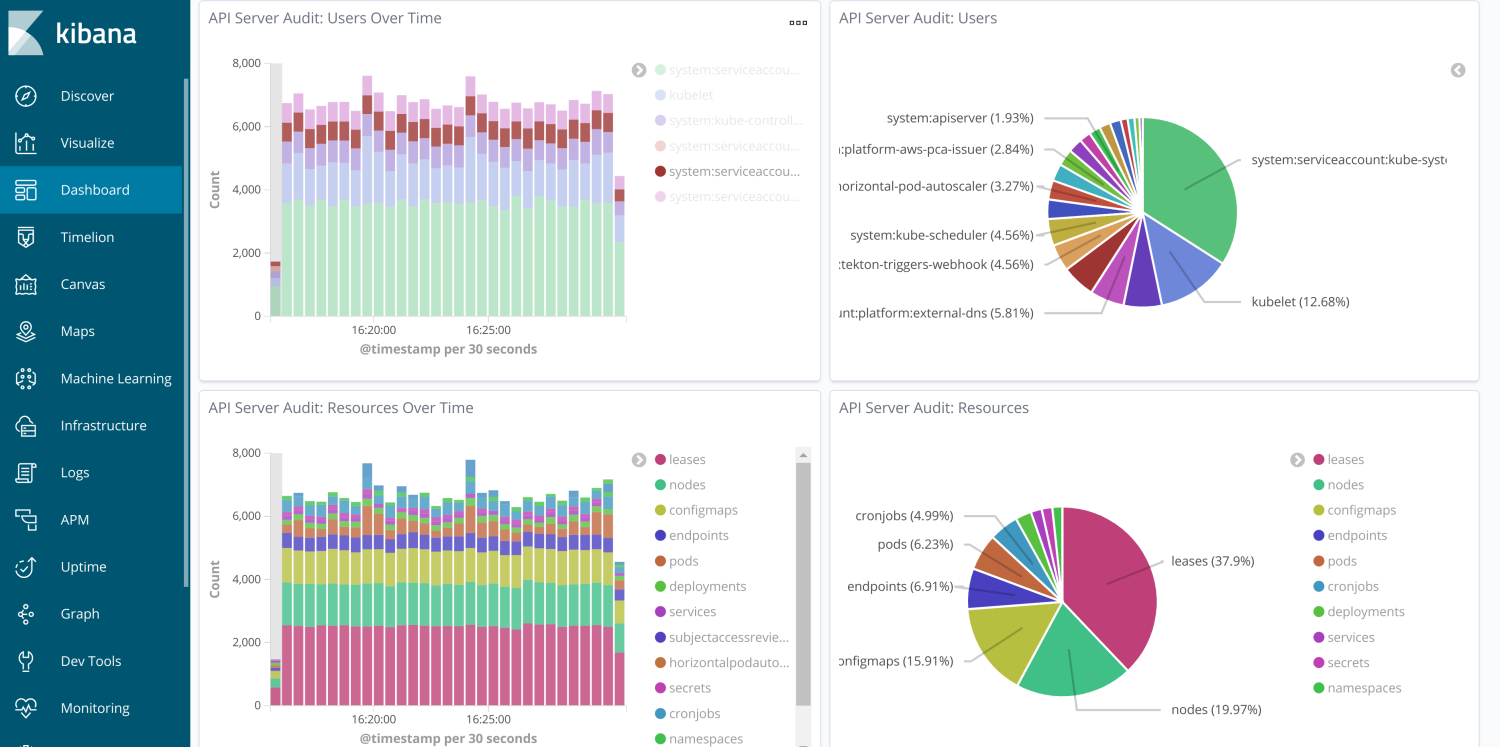Click 'API Server Audit: Users Over Time' title
This screenshot has height=747, width=1500.
pyautogui.click(x=325, y=18)
